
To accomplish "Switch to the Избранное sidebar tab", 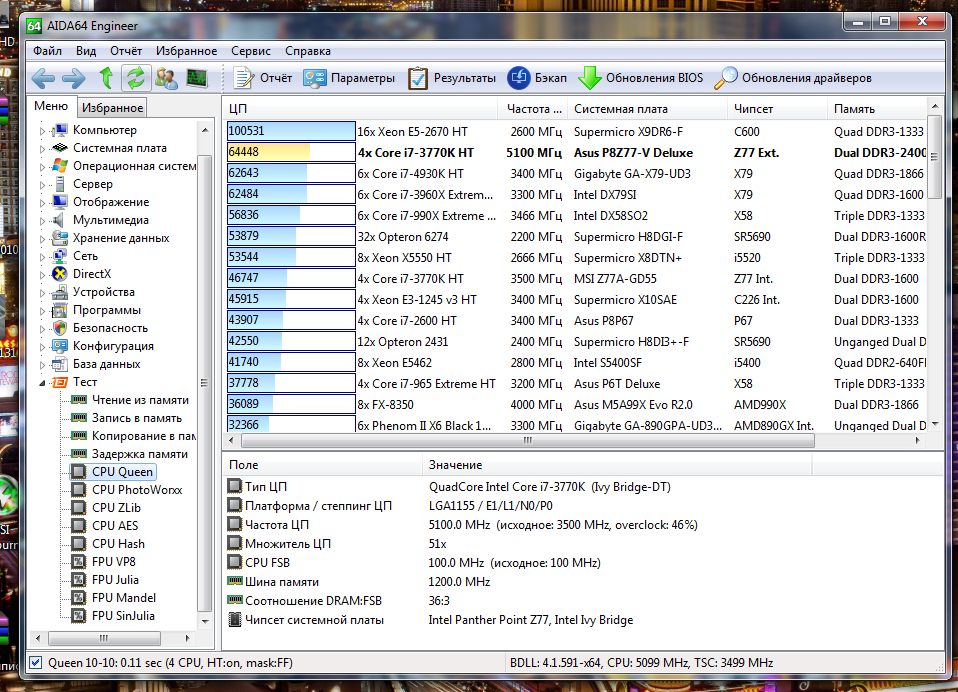I will tap(112, 108).
